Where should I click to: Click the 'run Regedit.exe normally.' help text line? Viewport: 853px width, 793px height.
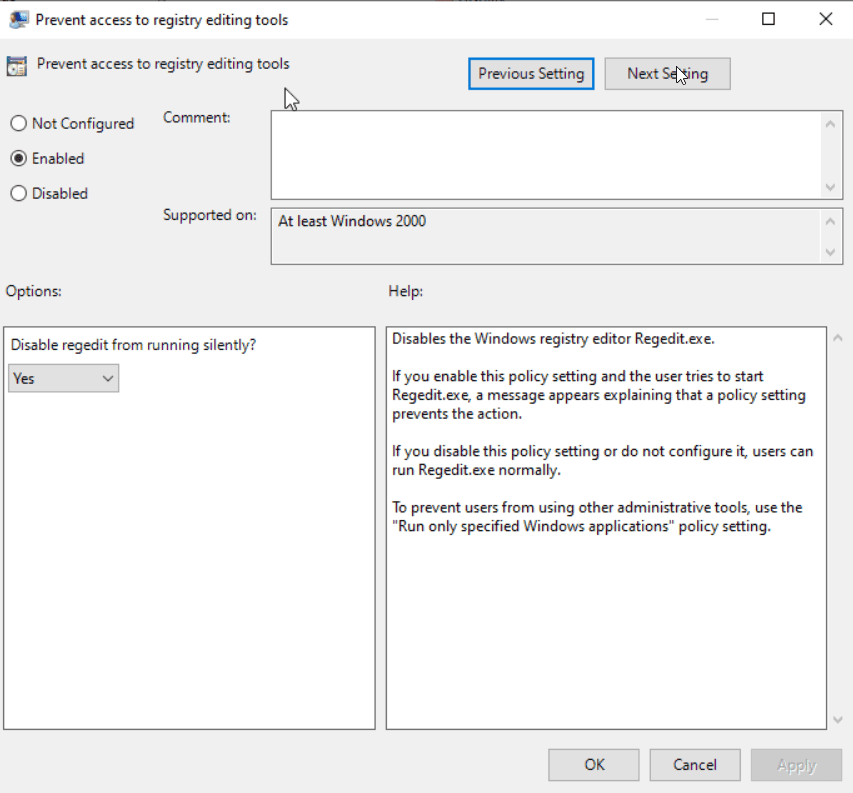[x=477, y=470]
